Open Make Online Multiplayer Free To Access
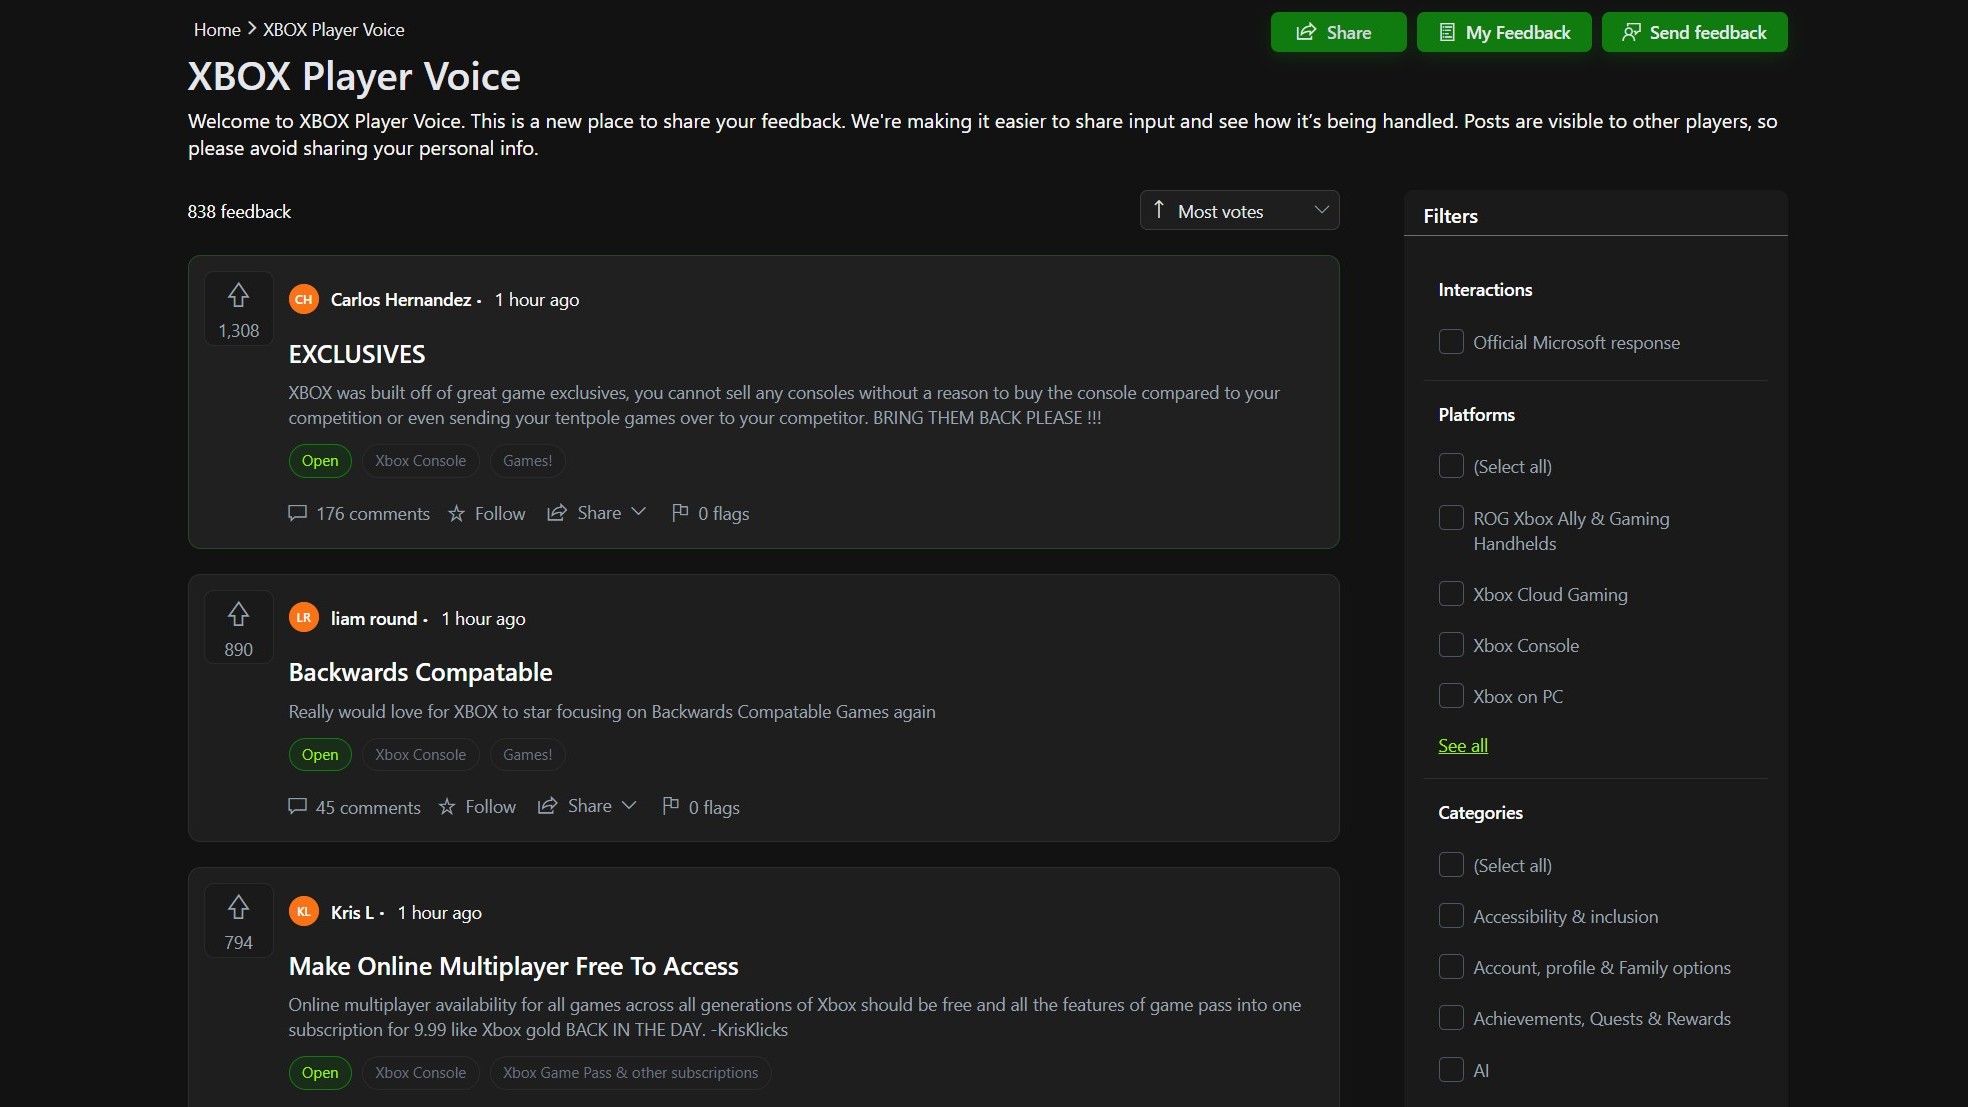Viewport: 1968px width, 1107px height. (513, 966)
